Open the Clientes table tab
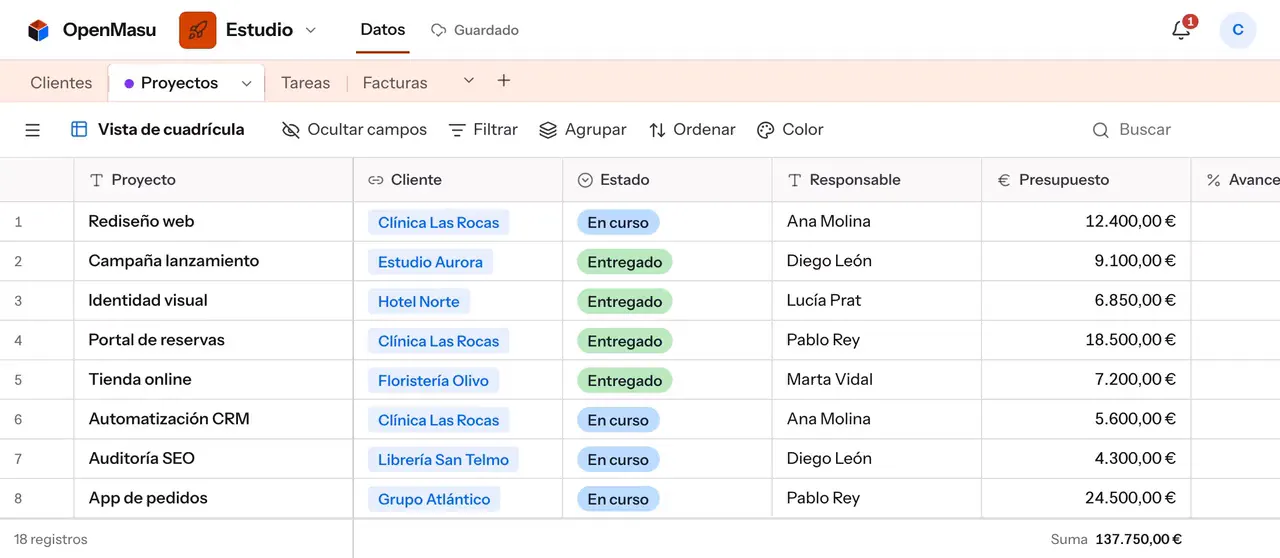 point(61,83)
